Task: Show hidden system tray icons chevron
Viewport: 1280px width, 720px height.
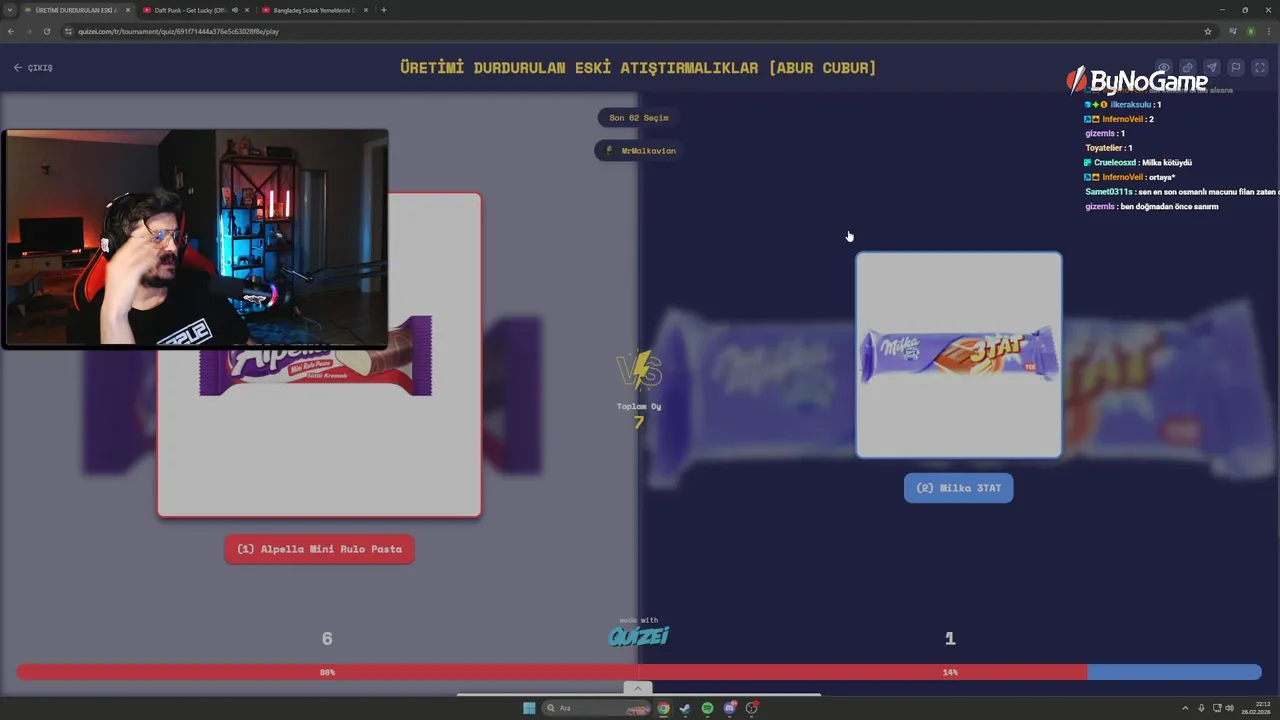Action: [1186, 708]
